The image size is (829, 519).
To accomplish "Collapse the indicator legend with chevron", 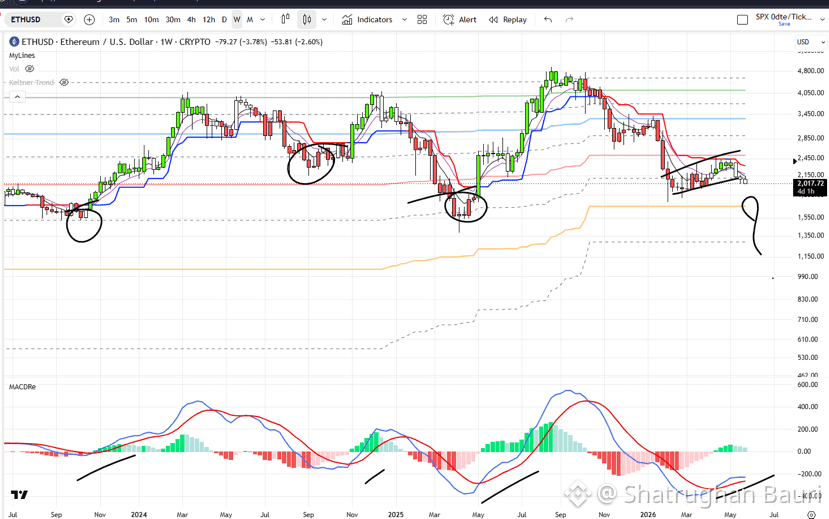I will pyautogui.click(x=17, y=97).
